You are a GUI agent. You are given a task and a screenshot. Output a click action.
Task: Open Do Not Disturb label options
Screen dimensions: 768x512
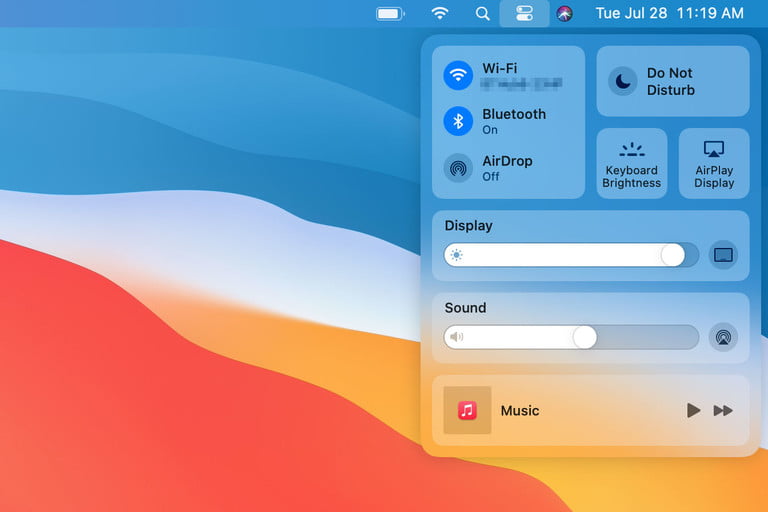pos(671,81)
